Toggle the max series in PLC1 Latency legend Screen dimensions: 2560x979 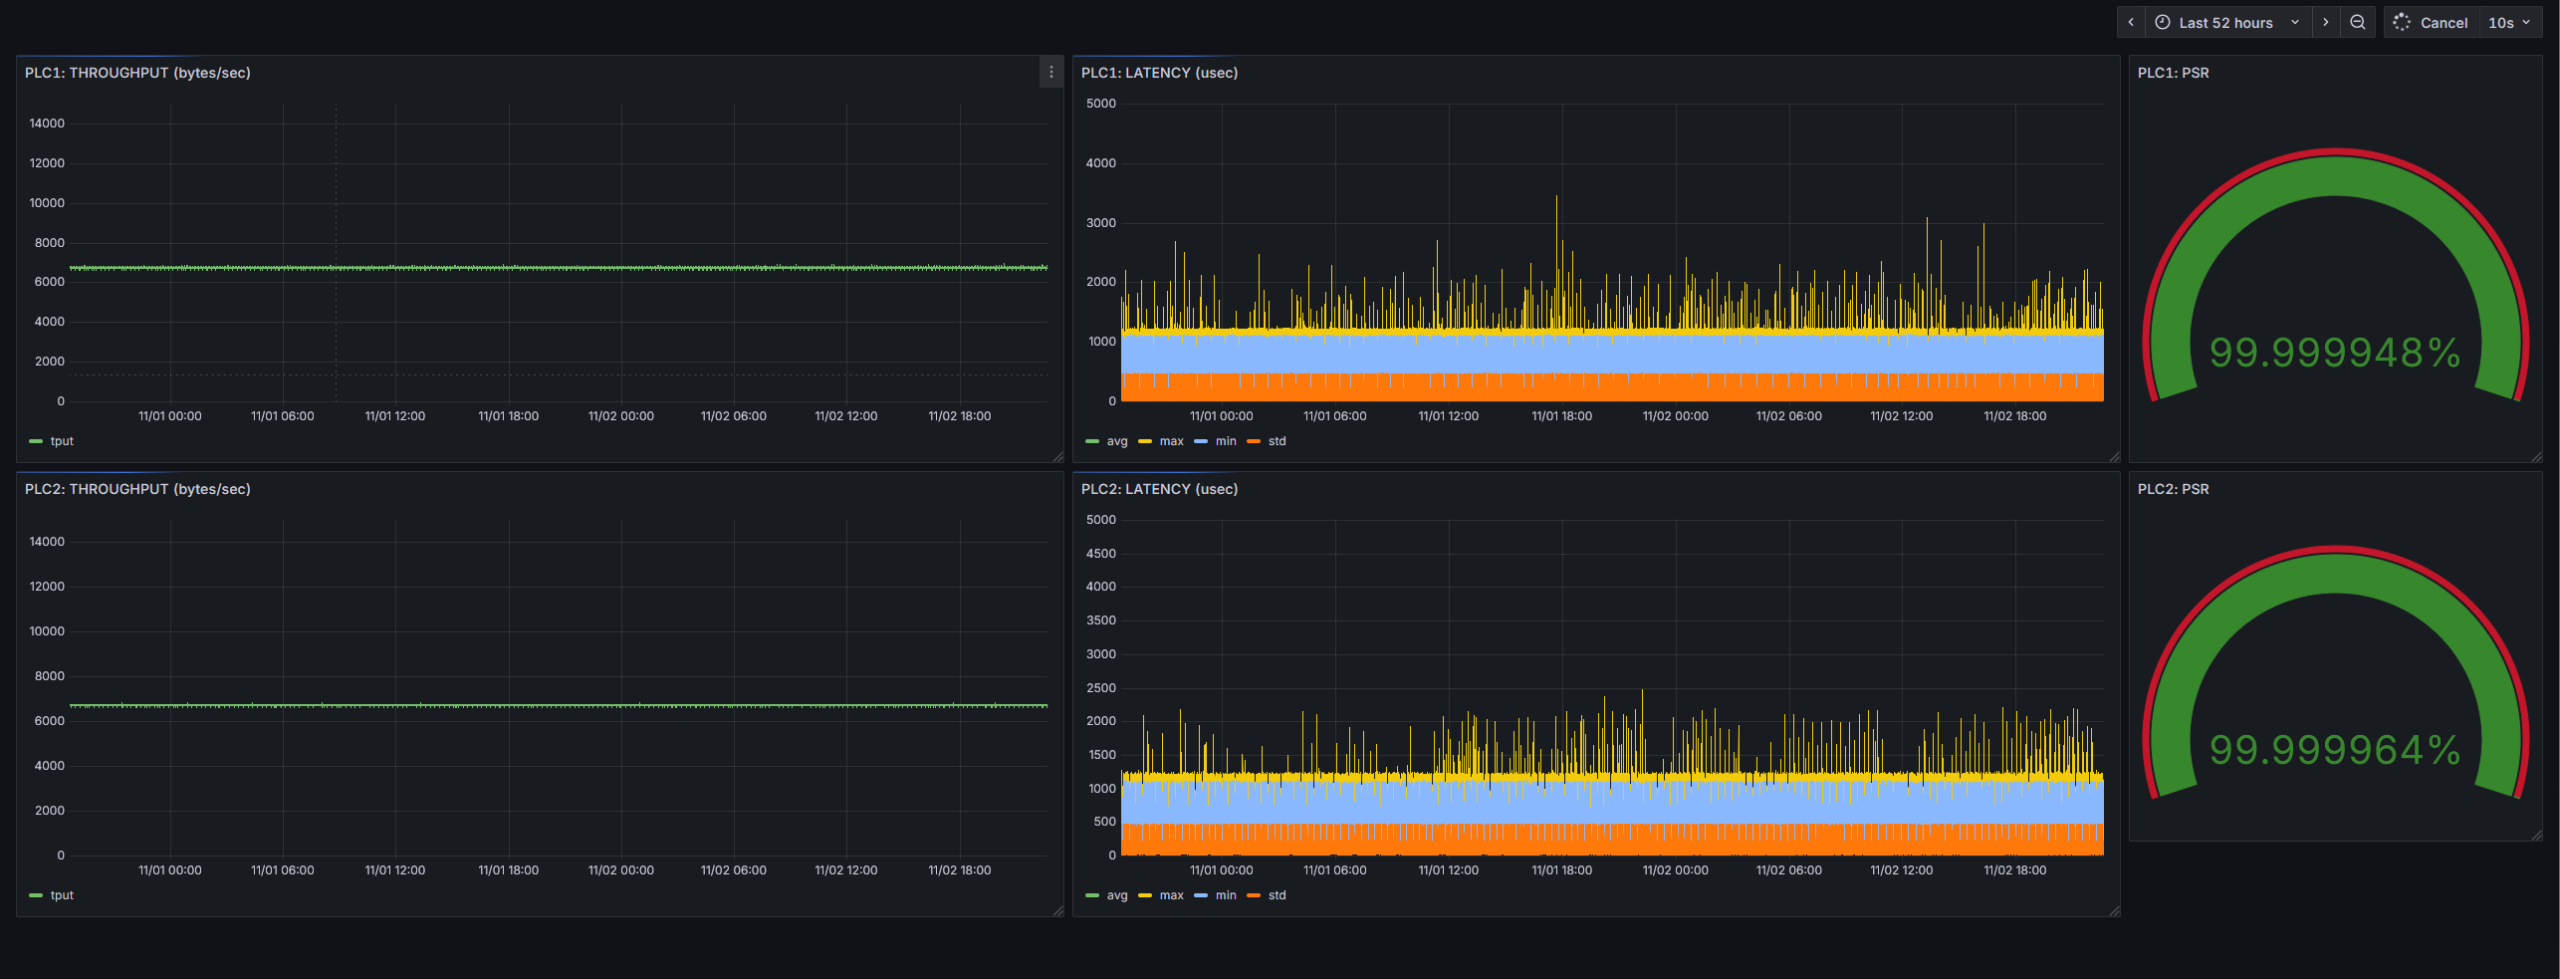click(1171, 441)
